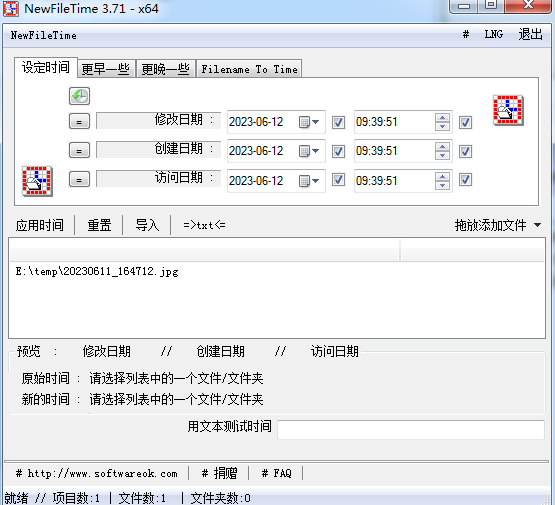
Task: Open the 访问日期 calendar dropdown
Action: (x=309, y=181)
